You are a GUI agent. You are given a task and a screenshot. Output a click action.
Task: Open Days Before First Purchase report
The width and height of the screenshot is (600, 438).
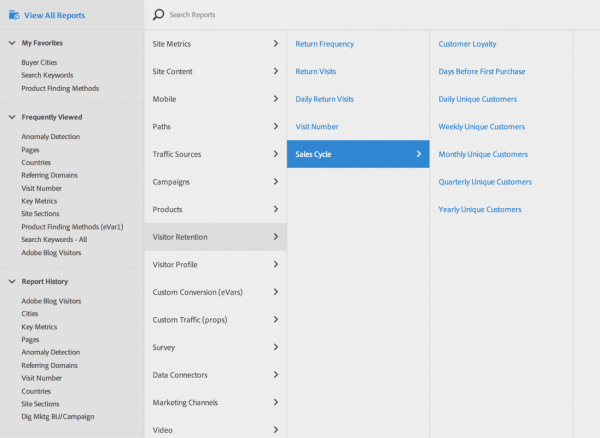coord(482,72)
